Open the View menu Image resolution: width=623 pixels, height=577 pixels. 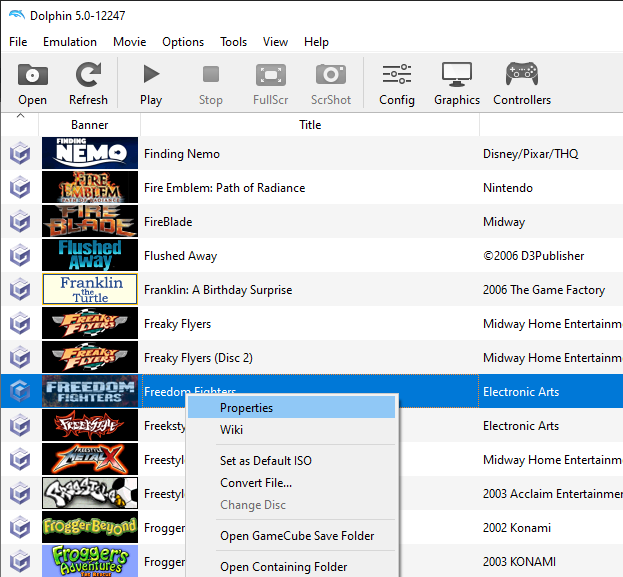275,42
